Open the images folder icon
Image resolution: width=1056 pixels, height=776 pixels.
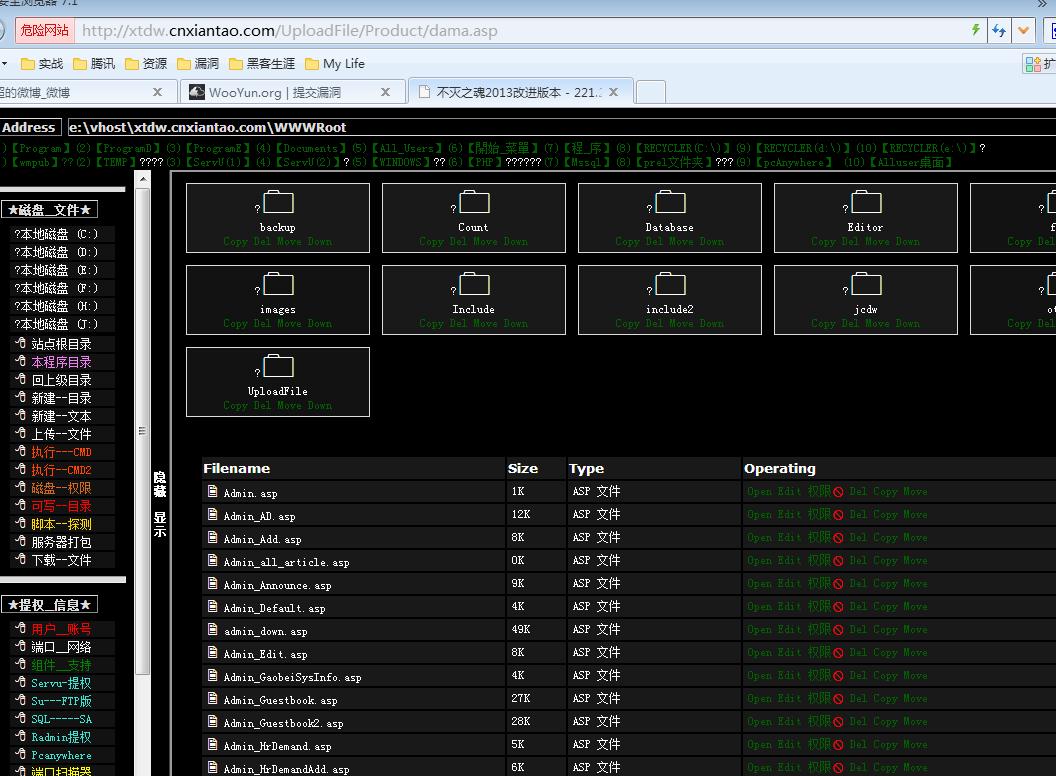(278, 284)
